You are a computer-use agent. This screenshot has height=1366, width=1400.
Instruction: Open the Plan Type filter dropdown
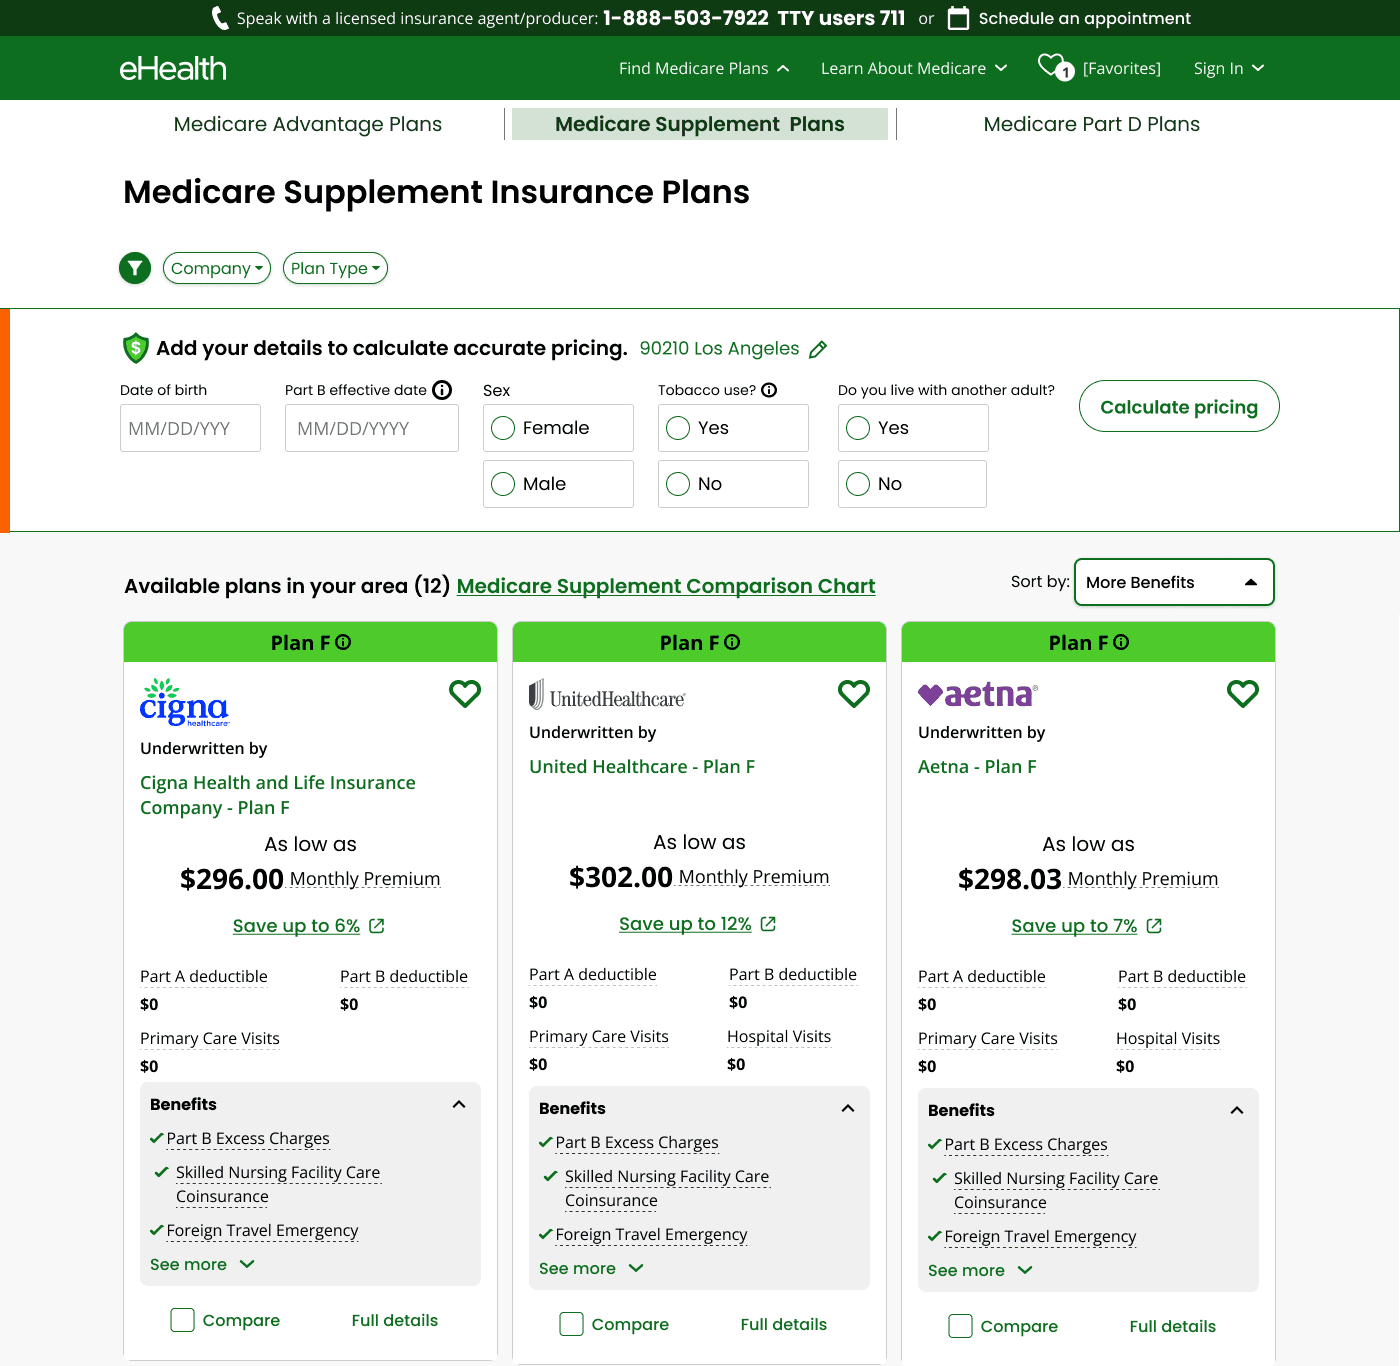click(335, 268)
